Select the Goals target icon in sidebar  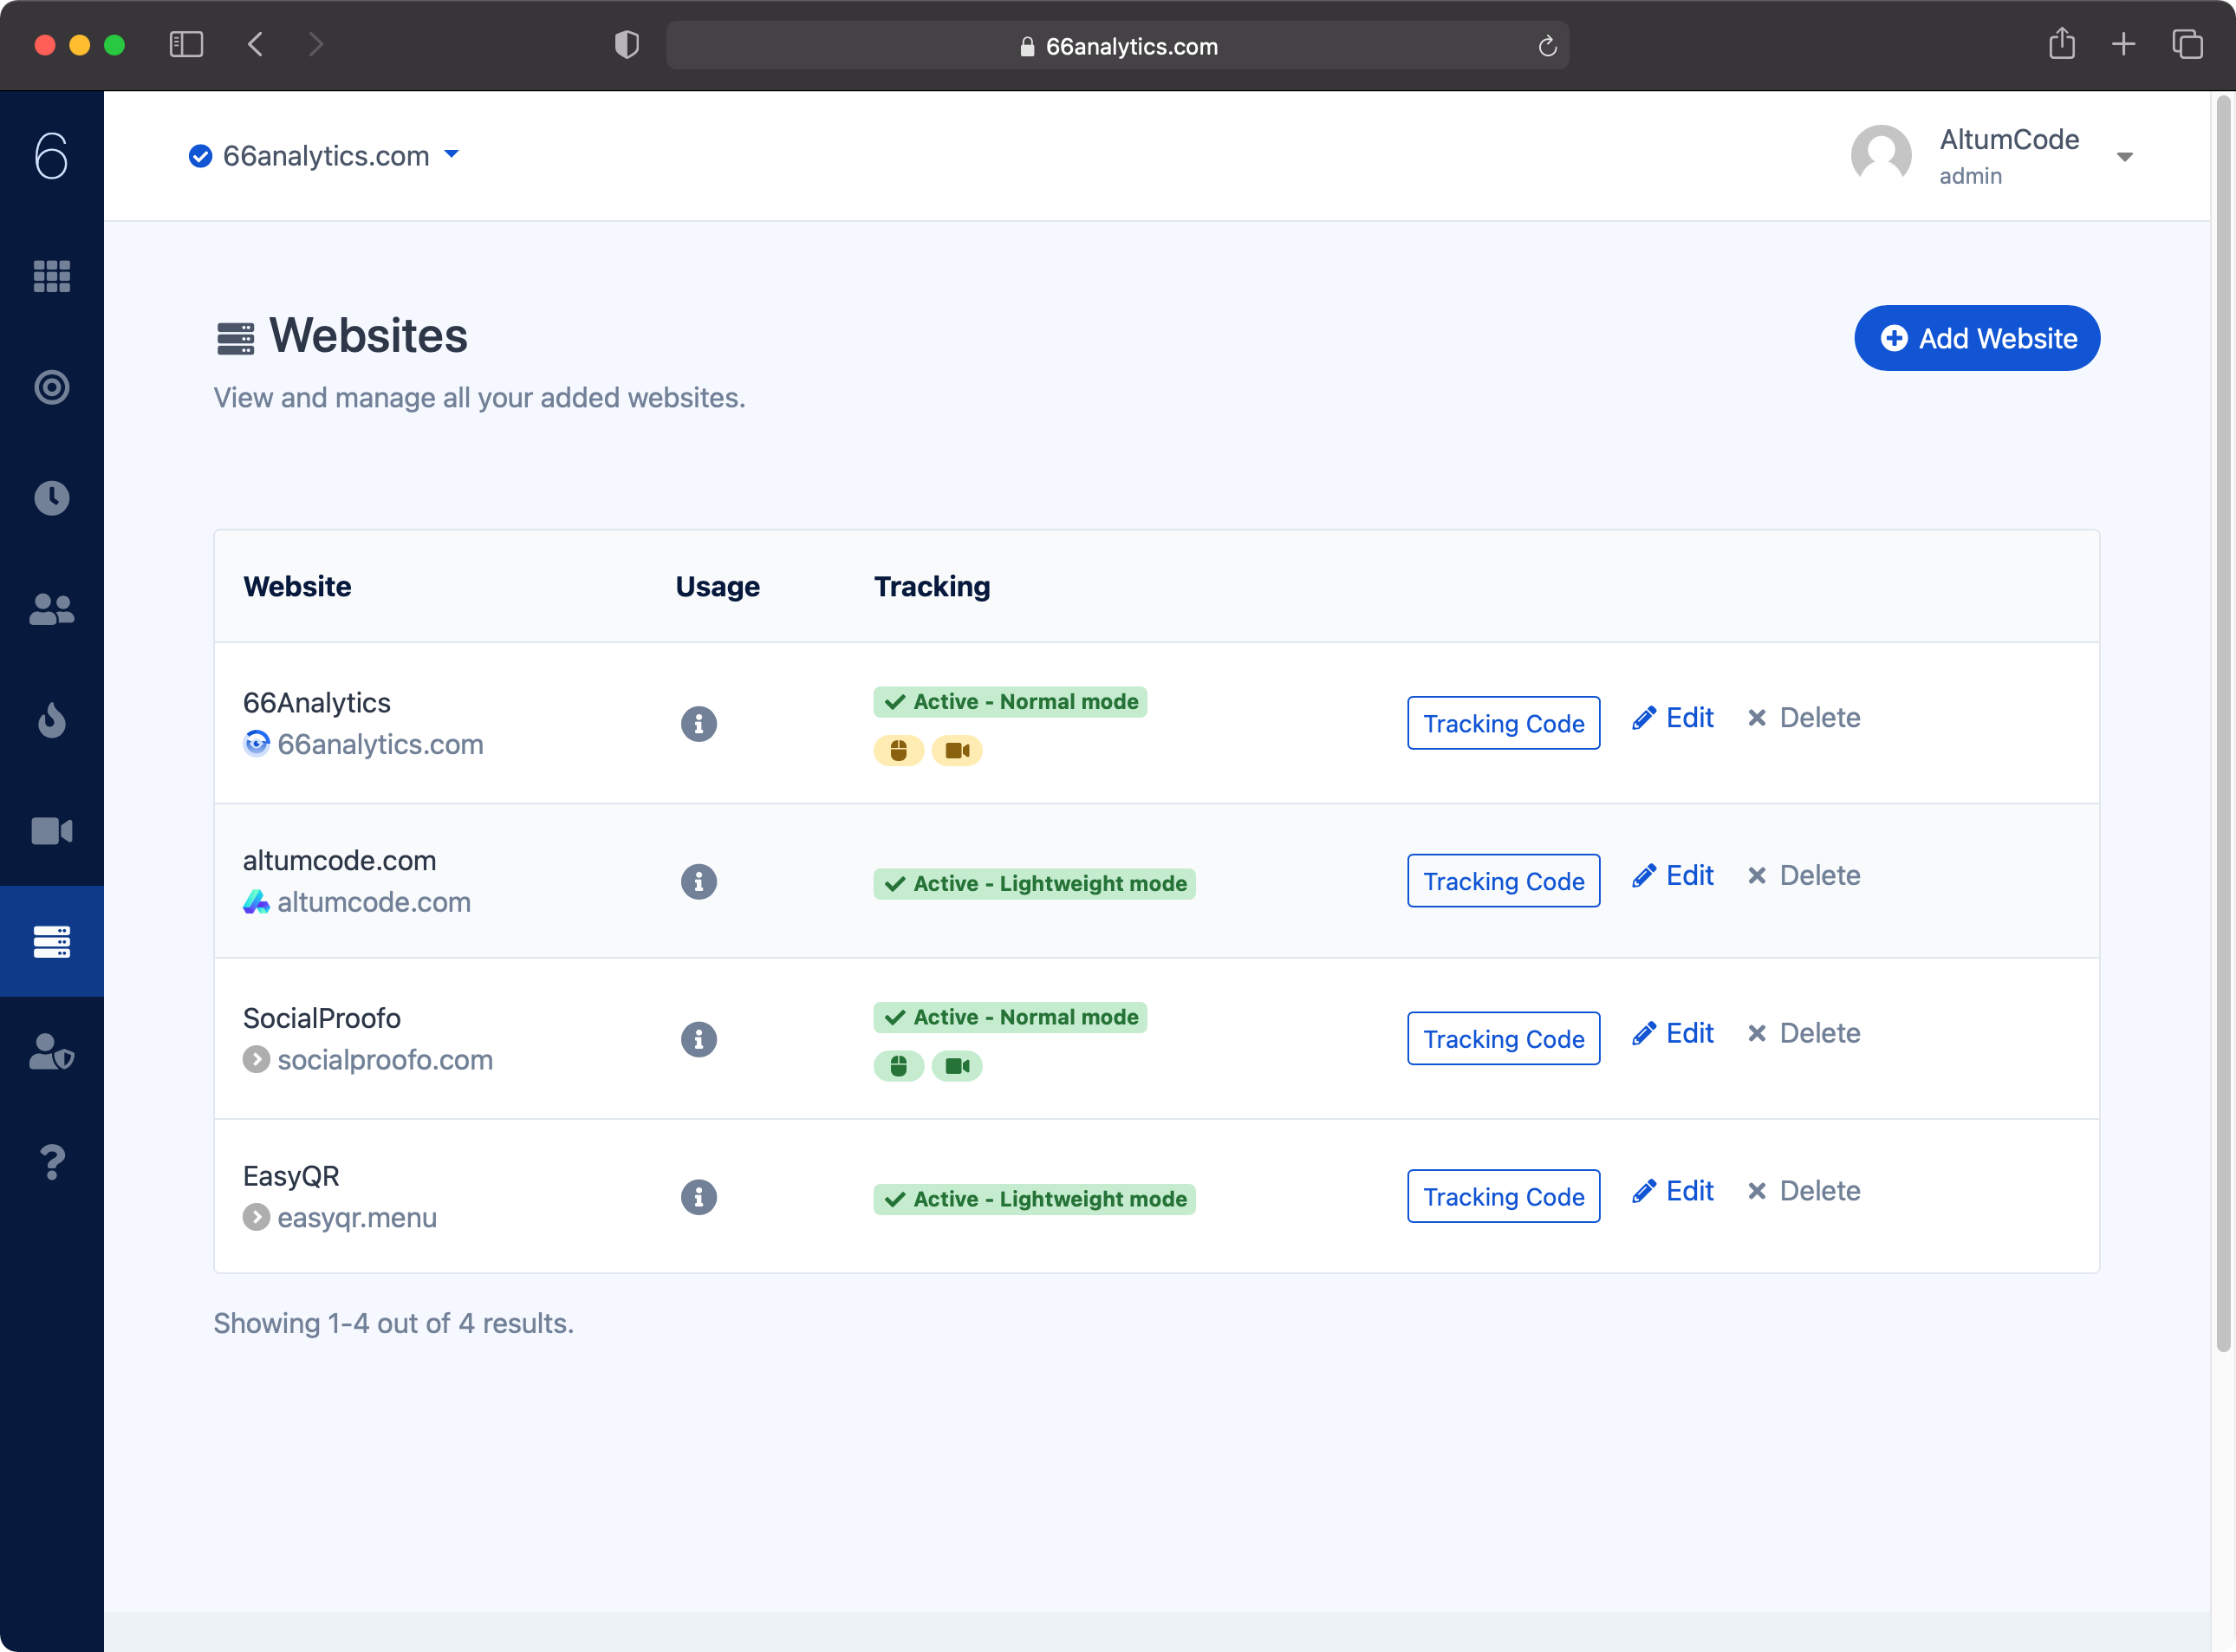(x=51, y=388)
